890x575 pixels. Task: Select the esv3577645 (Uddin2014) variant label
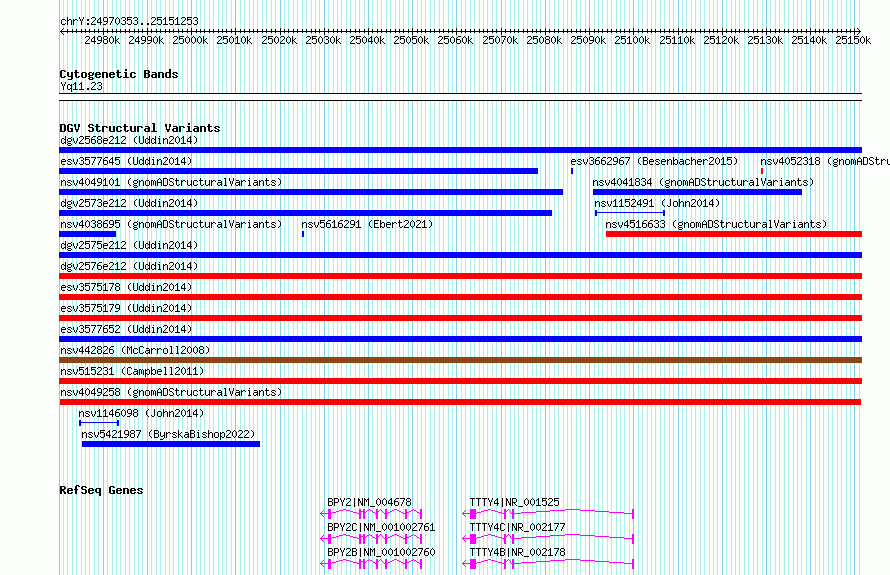point(126,161)
